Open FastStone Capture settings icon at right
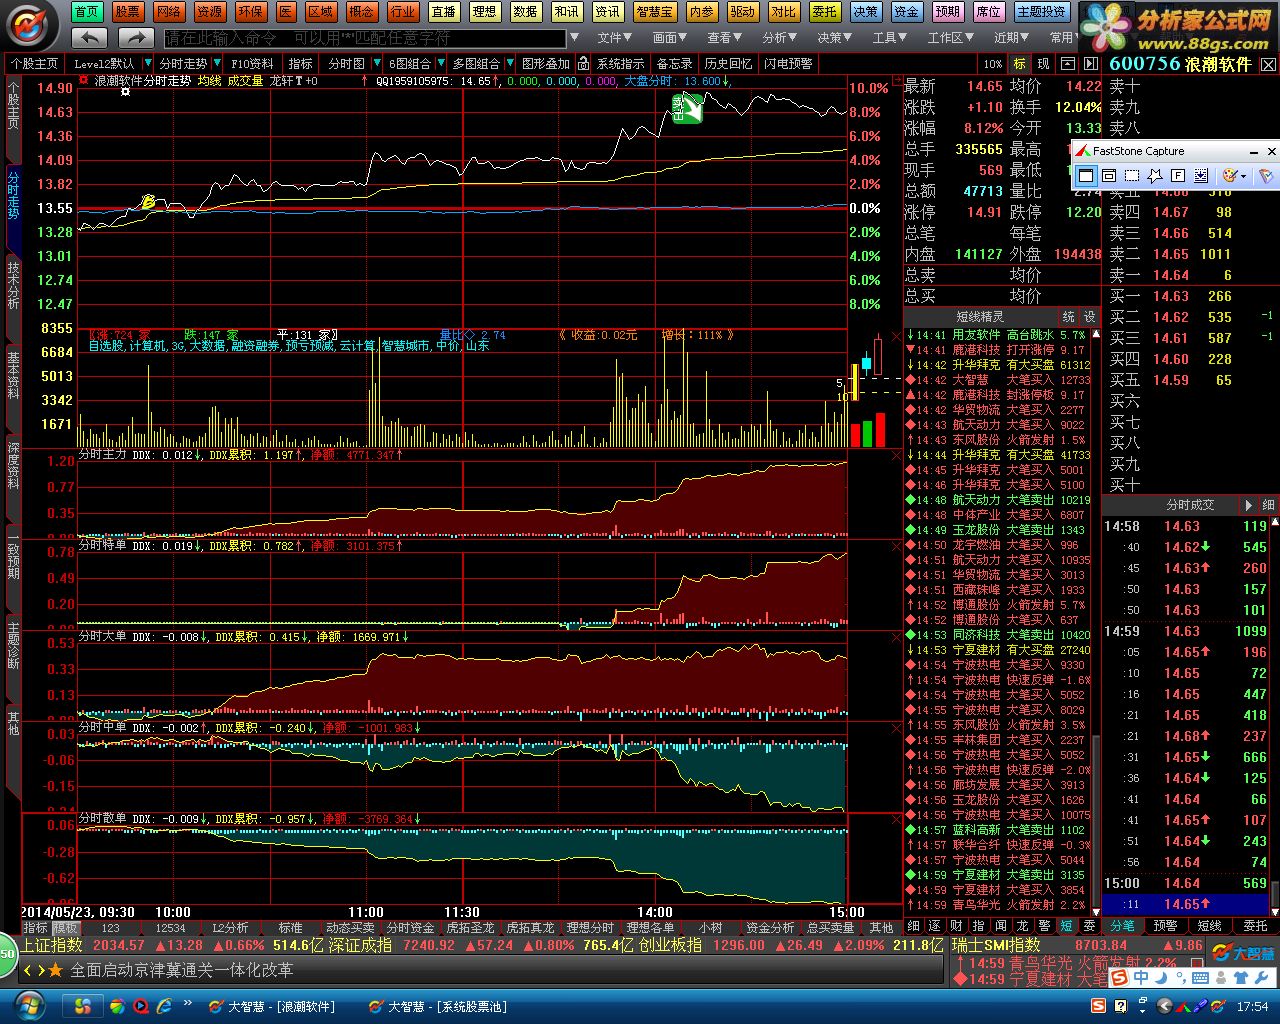The height and width of the screenshot is (1024, 1280). click(1265, 176)
